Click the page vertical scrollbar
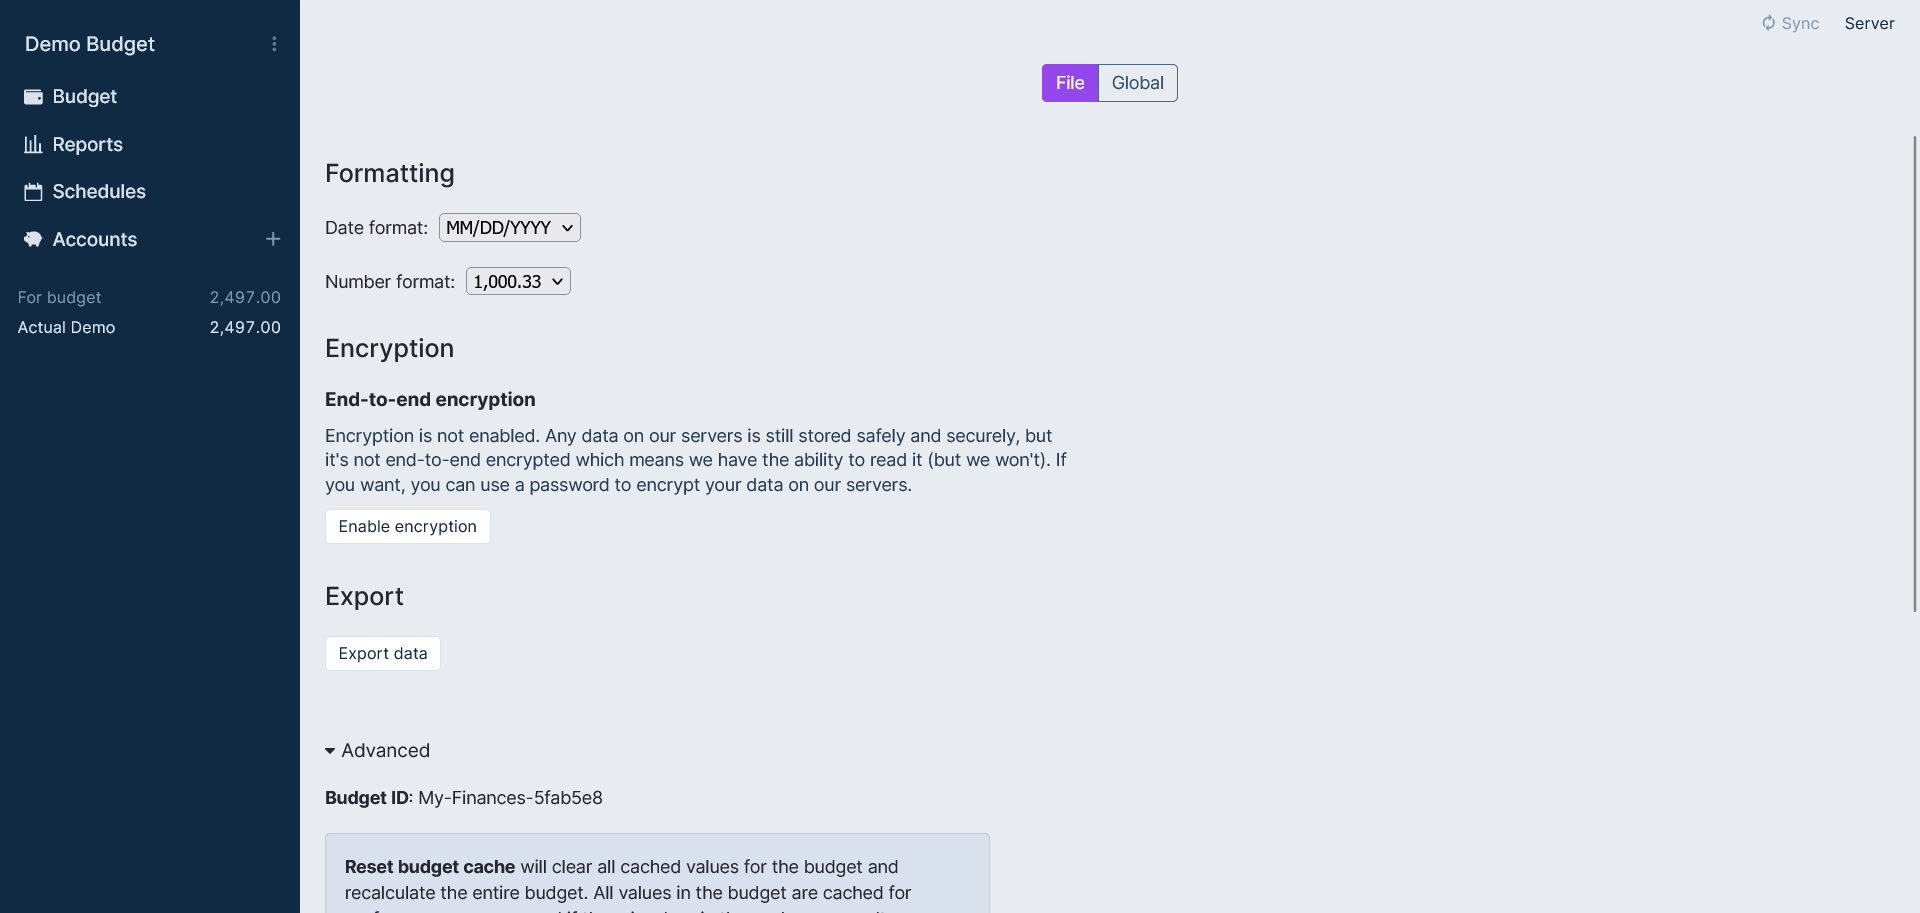Image resolution: width=1920 pixels, height=913 pixels. (1914, 374)
